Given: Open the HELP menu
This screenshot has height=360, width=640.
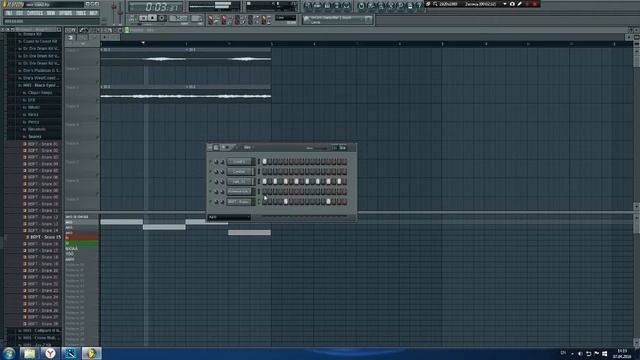Looking at the screenshot, I should (93, 13).
